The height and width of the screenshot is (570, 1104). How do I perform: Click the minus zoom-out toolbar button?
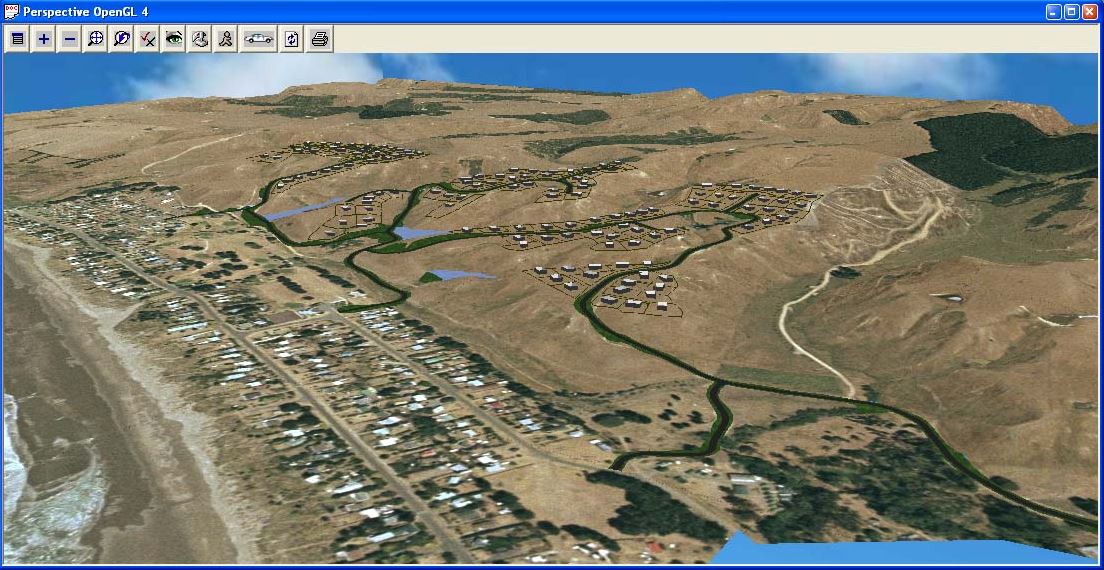click(x=70, y=39)
